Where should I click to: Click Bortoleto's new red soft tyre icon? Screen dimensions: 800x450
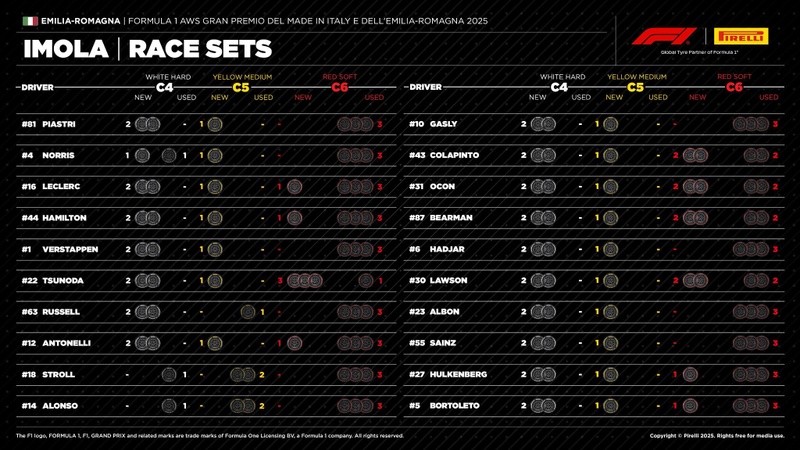click(689, 405)
